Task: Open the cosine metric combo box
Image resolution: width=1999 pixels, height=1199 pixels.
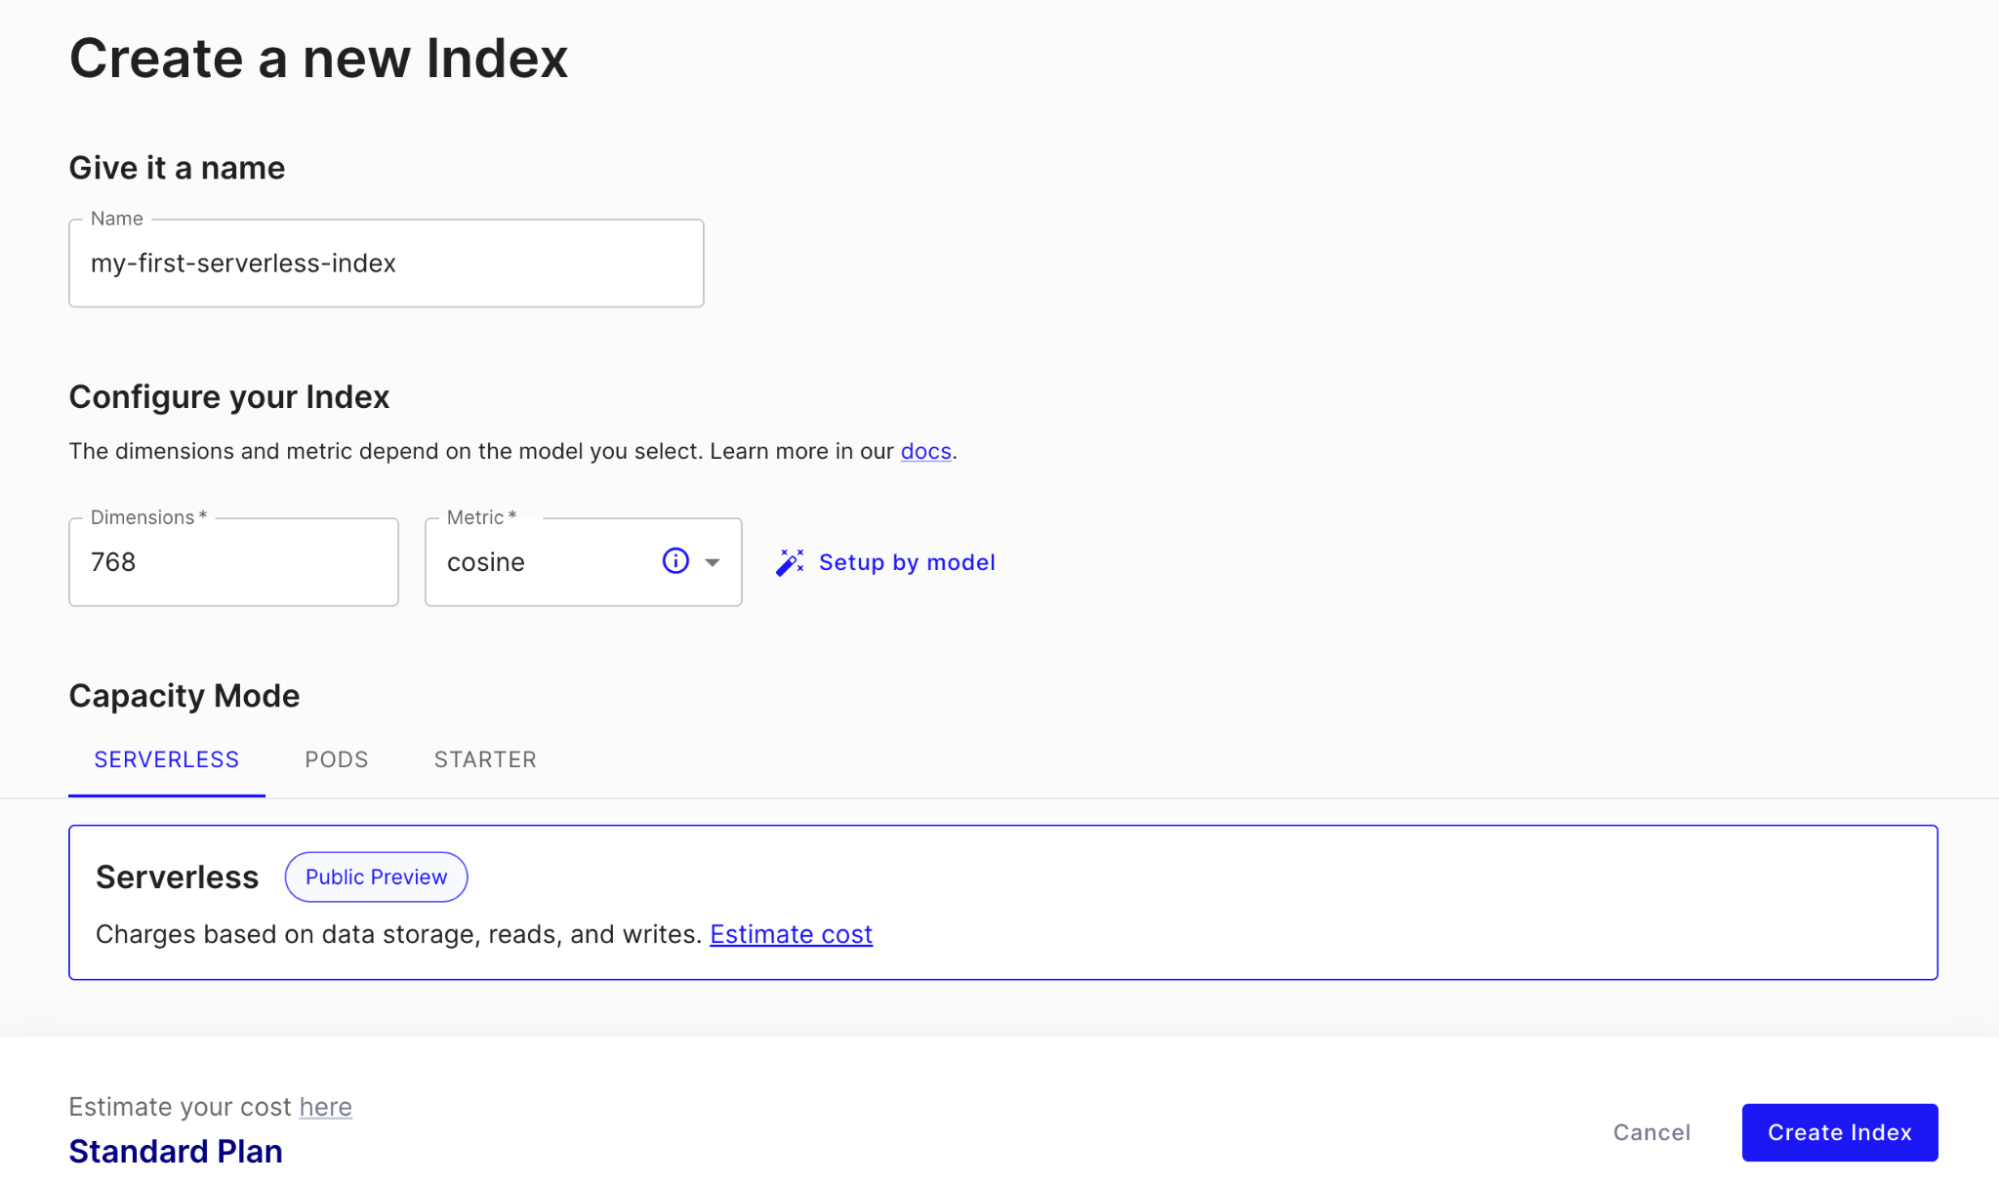Action: [583, 562]
